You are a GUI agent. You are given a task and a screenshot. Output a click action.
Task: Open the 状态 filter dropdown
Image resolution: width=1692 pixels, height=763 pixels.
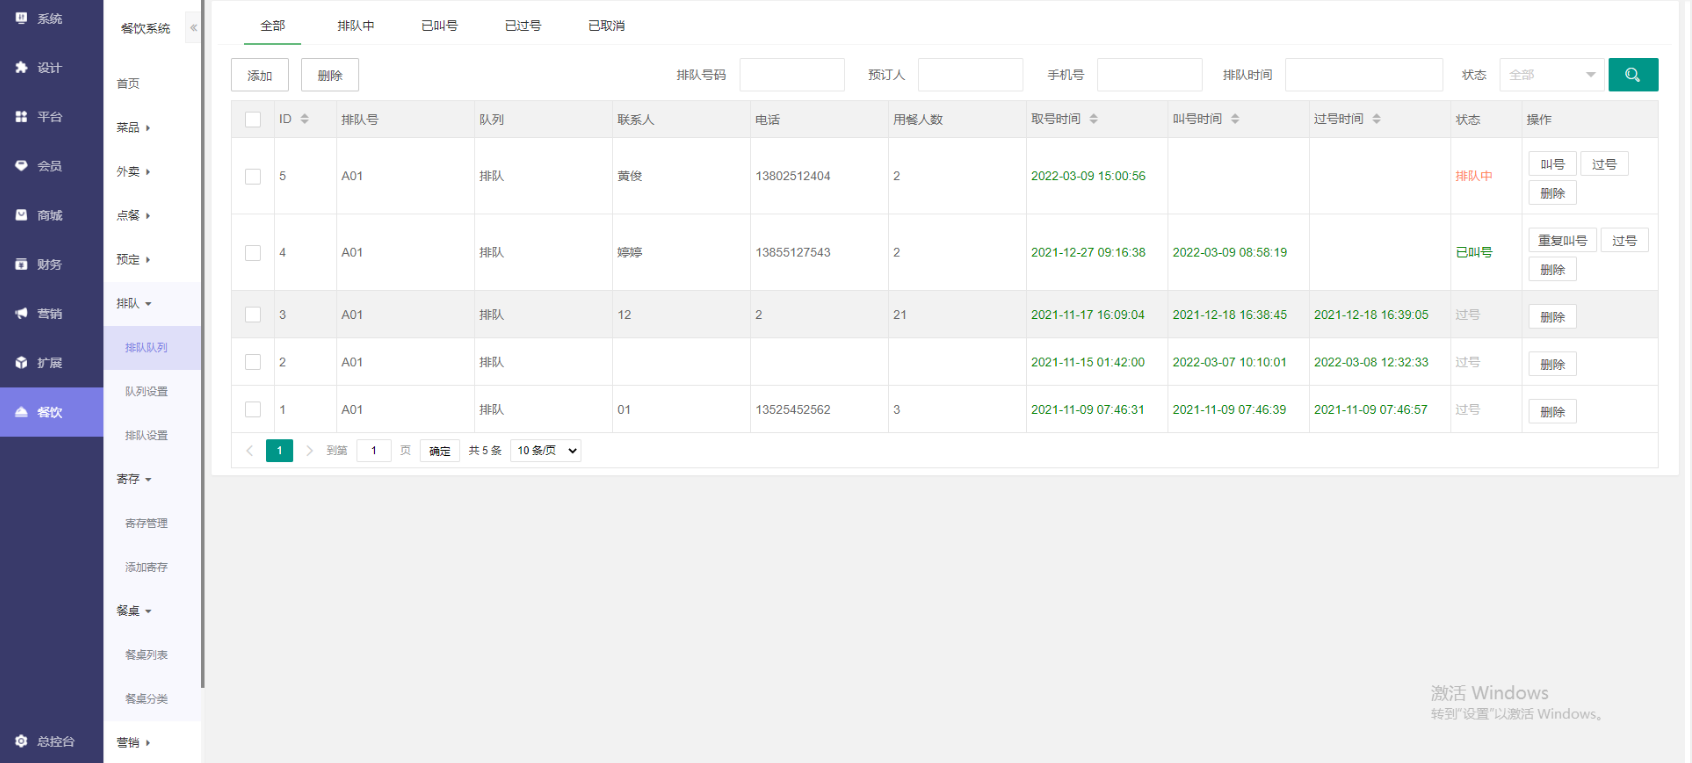click(x=1551, y=75)
